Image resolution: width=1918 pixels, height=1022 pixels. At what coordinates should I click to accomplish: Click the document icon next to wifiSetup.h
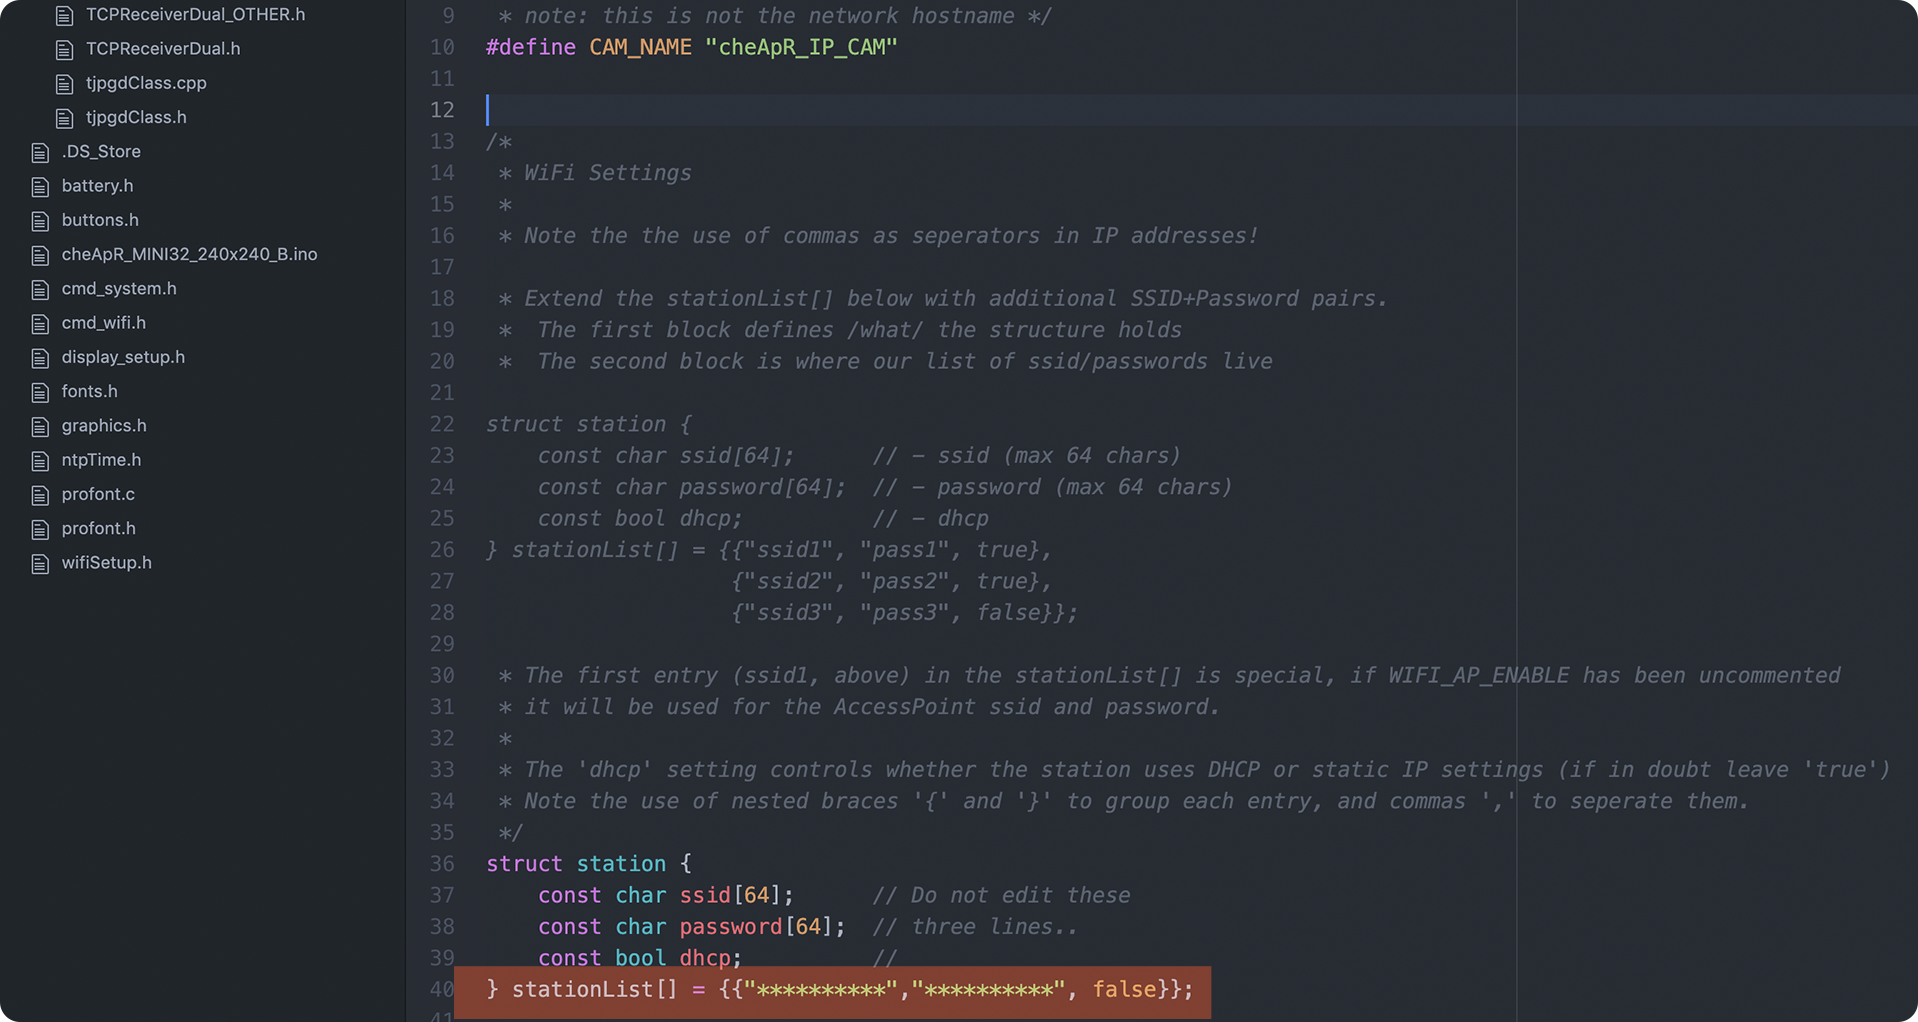pyautogui.click(x=40, y=563)
